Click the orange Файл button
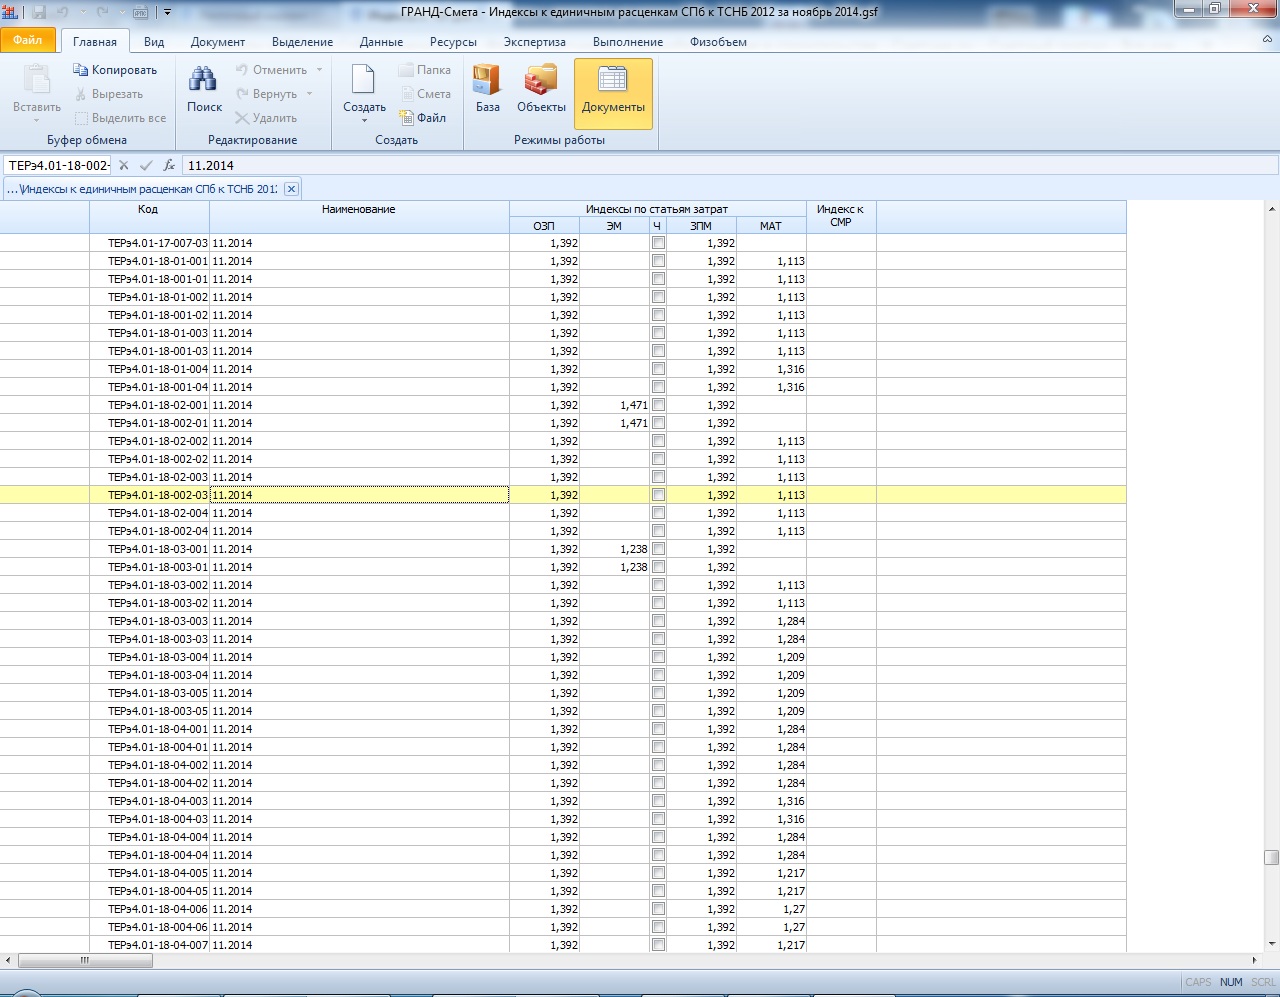The image size is (1280, 997). pos(28,41)
